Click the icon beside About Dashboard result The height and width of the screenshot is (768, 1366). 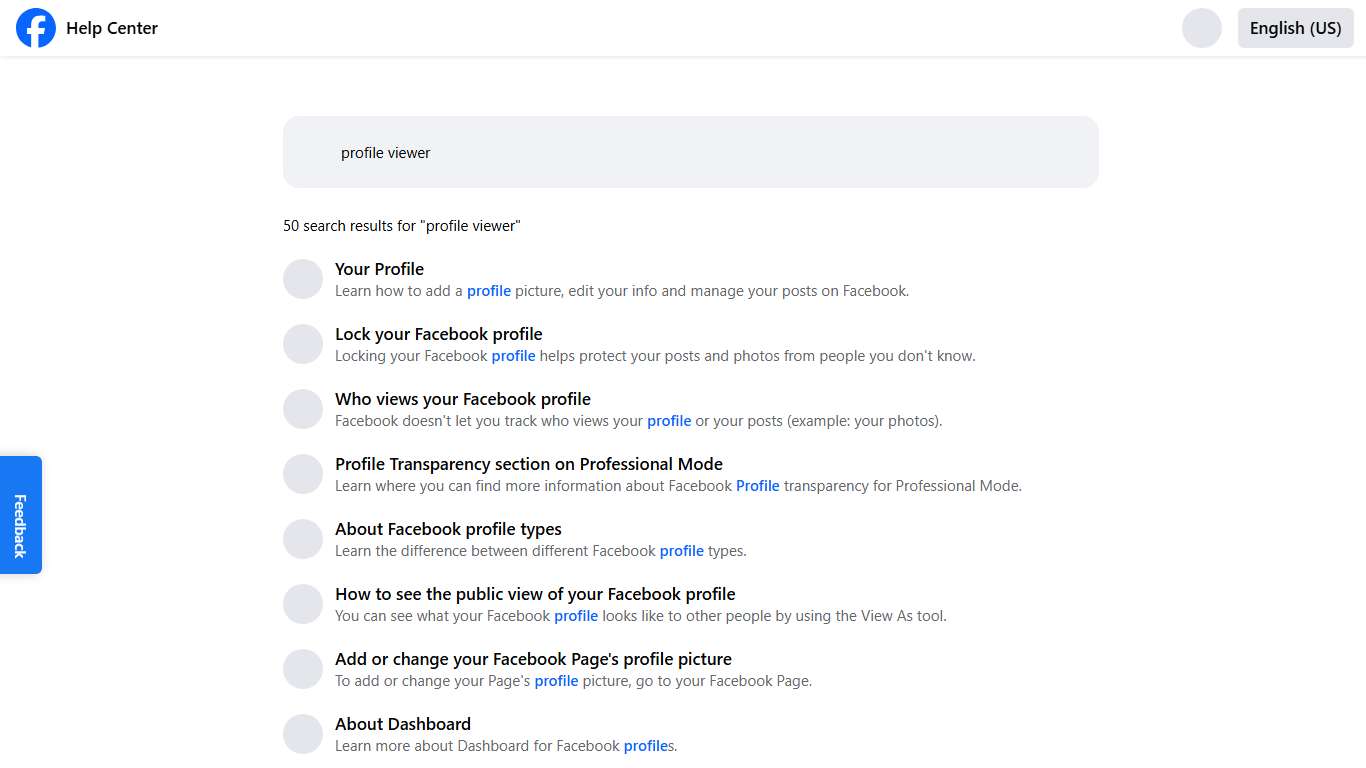click(x=303, y=734)
